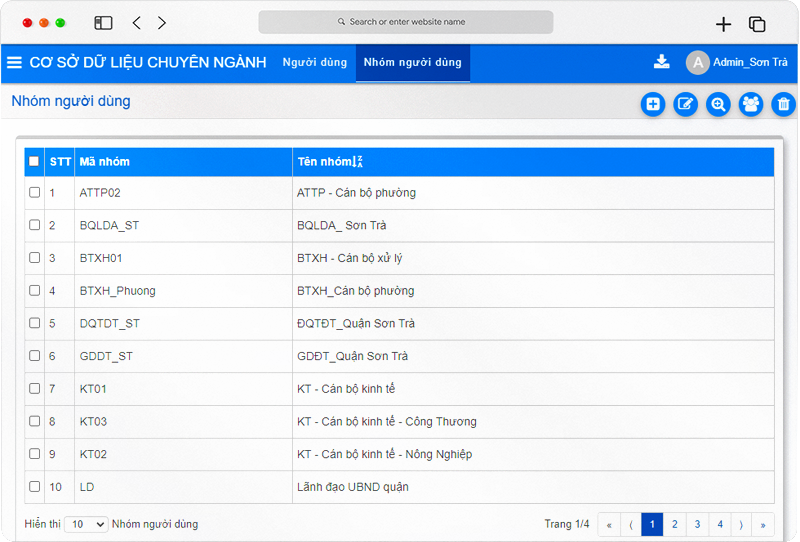800x542 pixels.
Task: Check the BQLDA_ST row checkbox
Action: [34, 225]
